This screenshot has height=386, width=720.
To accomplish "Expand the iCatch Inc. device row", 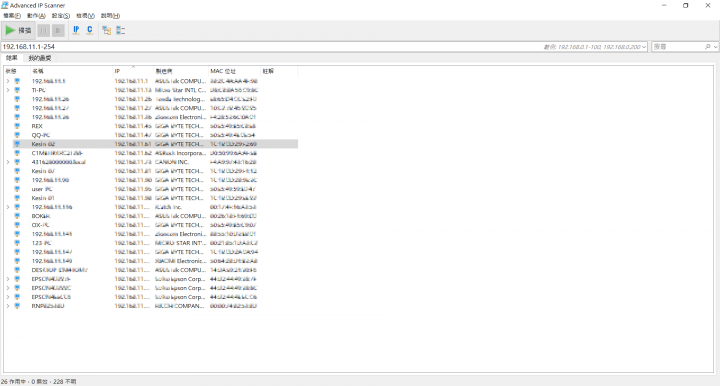I will pyautogui.click(x=8, y=207).
